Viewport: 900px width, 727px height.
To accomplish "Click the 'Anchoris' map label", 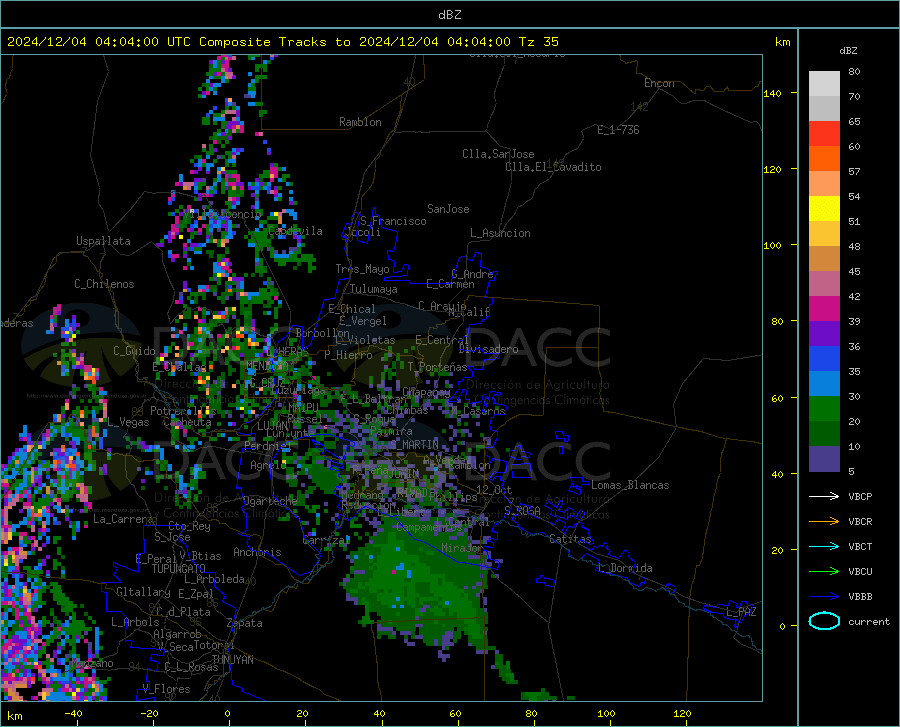I will [257, 552].
